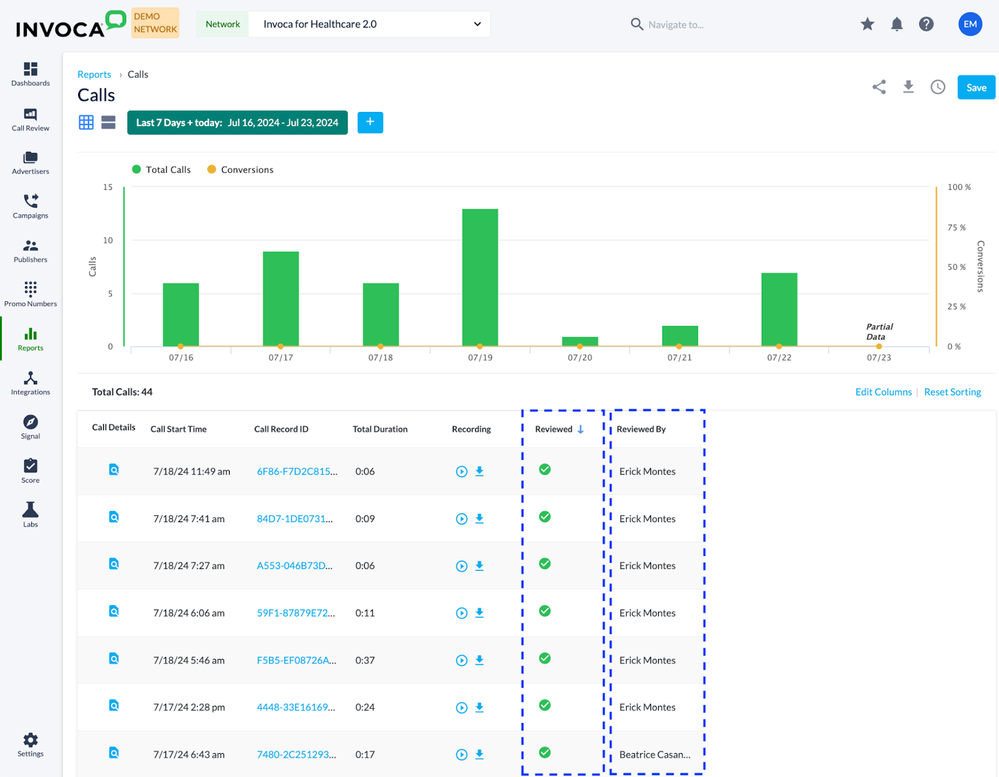Open call record A553-046B73D
Viewport: 999px width, 777px height.
pyautogui.click(x=294, y=566)
